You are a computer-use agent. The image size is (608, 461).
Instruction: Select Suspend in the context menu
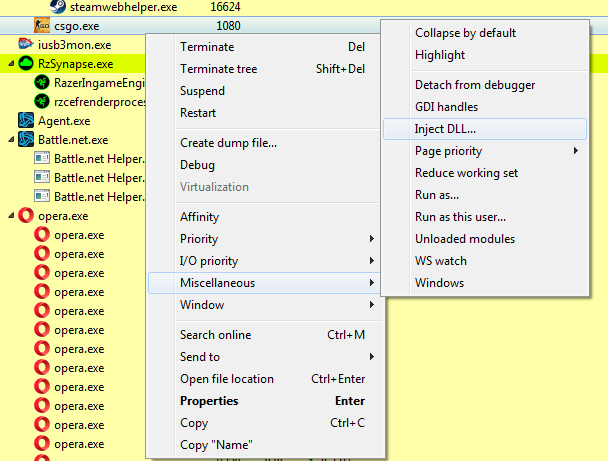pos(264,91)
